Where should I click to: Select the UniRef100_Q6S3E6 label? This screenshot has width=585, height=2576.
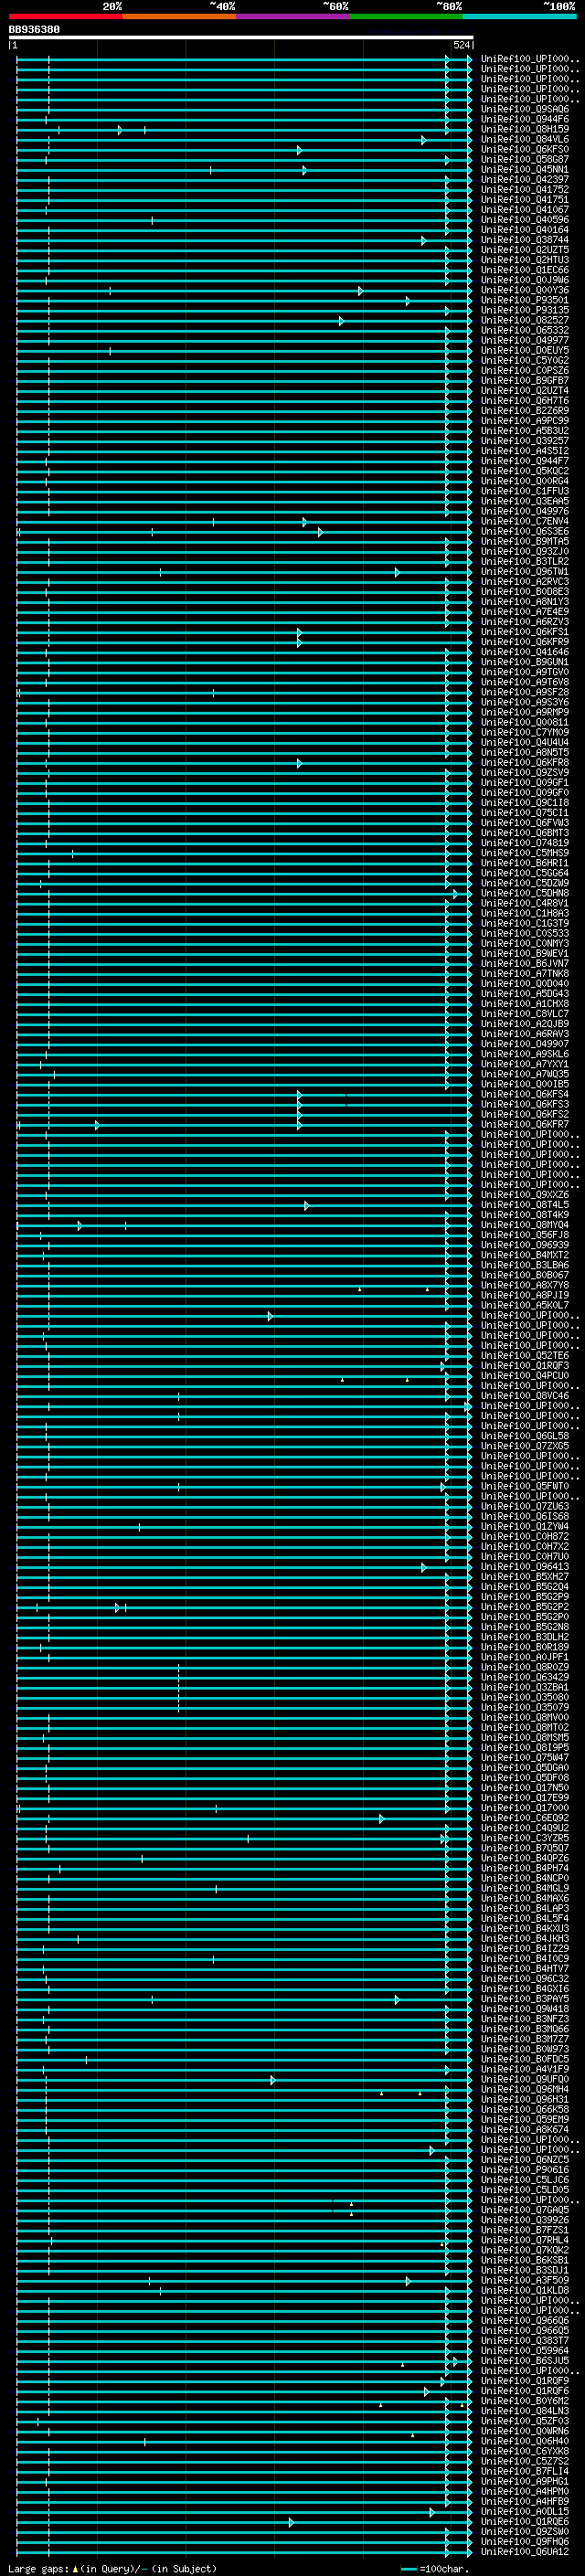525,531
